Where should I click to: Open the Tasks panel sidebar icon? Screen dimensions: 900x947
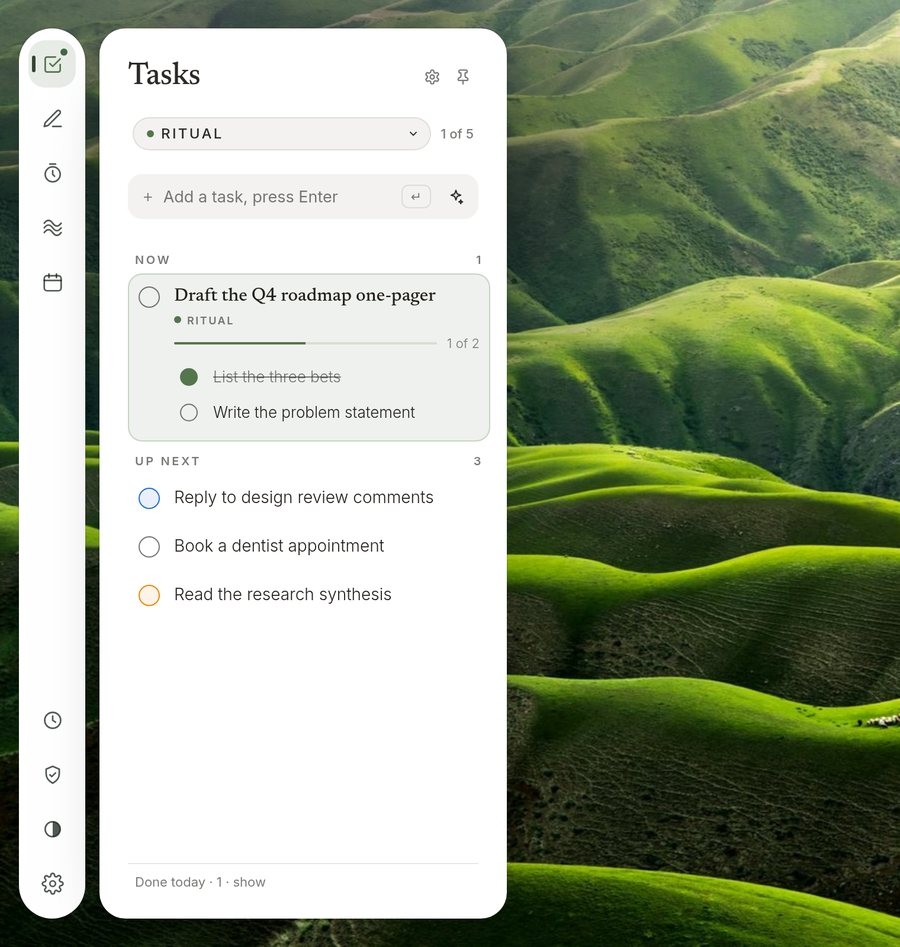click(53, 64)
